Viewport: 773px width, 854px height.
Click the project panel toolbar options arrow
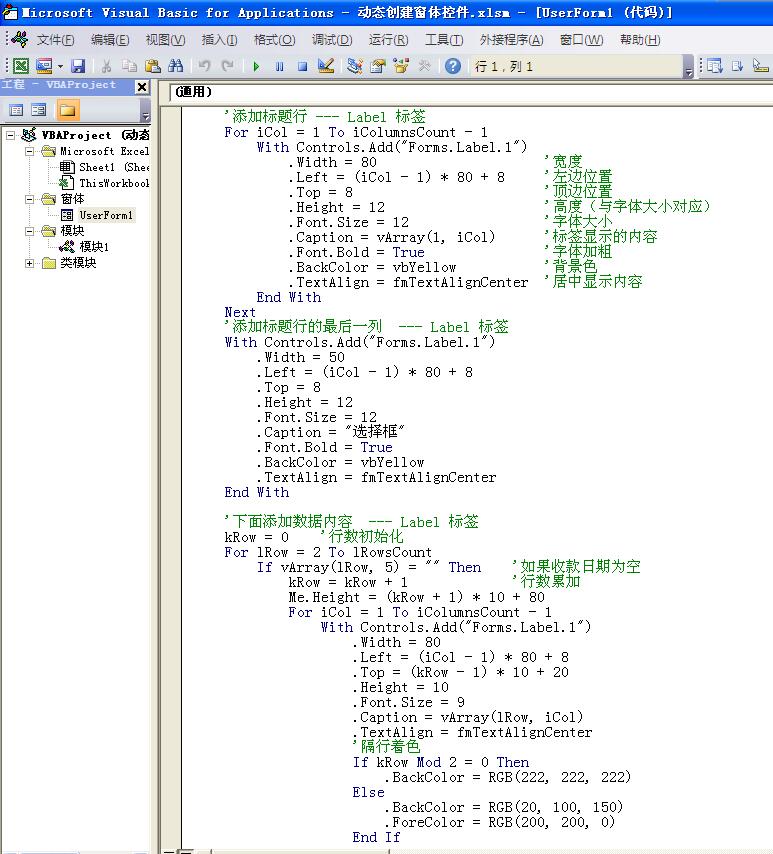click(145, 112)
